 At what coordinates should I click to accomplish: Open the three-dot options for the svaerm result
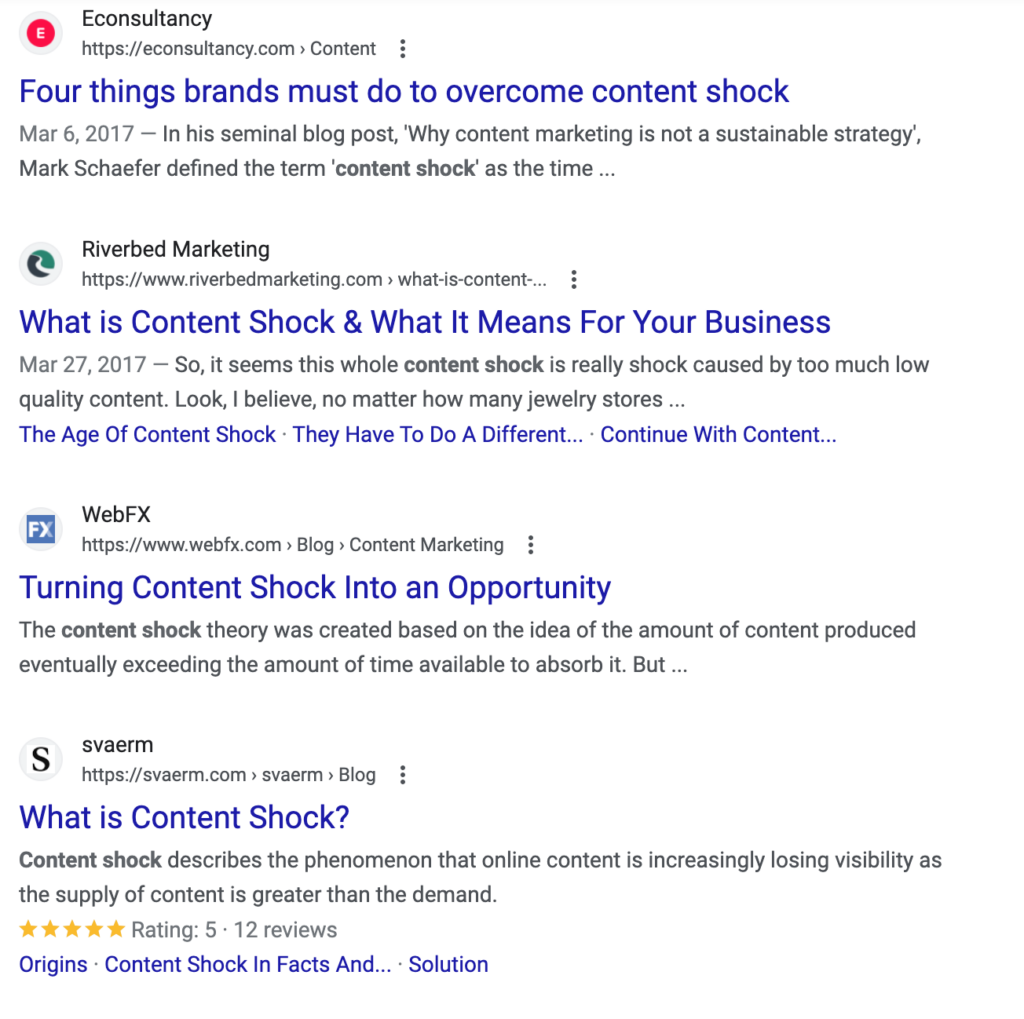[402, 774]
